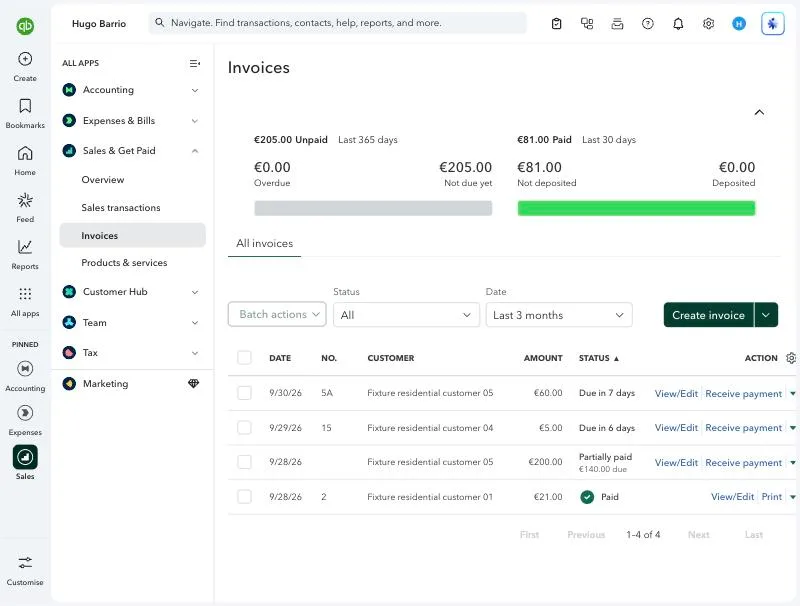Check the invoice 2 row checkbox

click(x=244, y=496)
